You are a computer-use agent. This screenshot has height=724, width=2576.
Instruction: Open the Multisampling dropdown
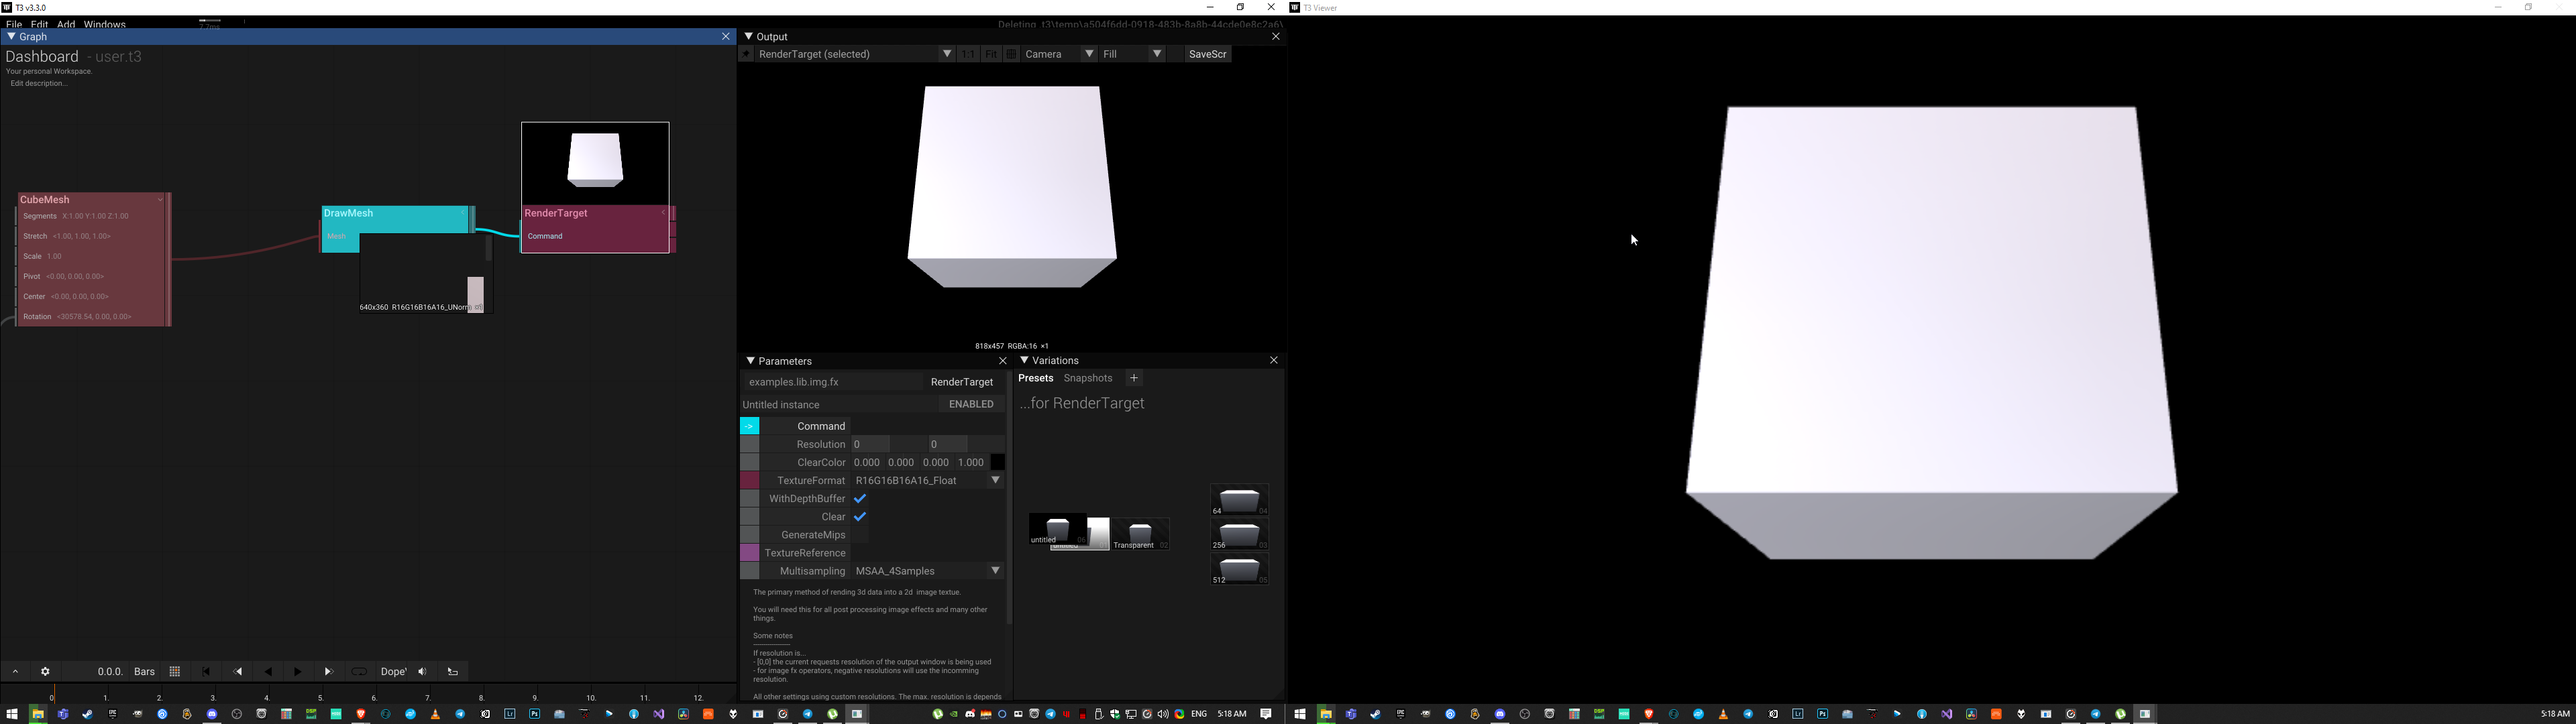(995, 570)
